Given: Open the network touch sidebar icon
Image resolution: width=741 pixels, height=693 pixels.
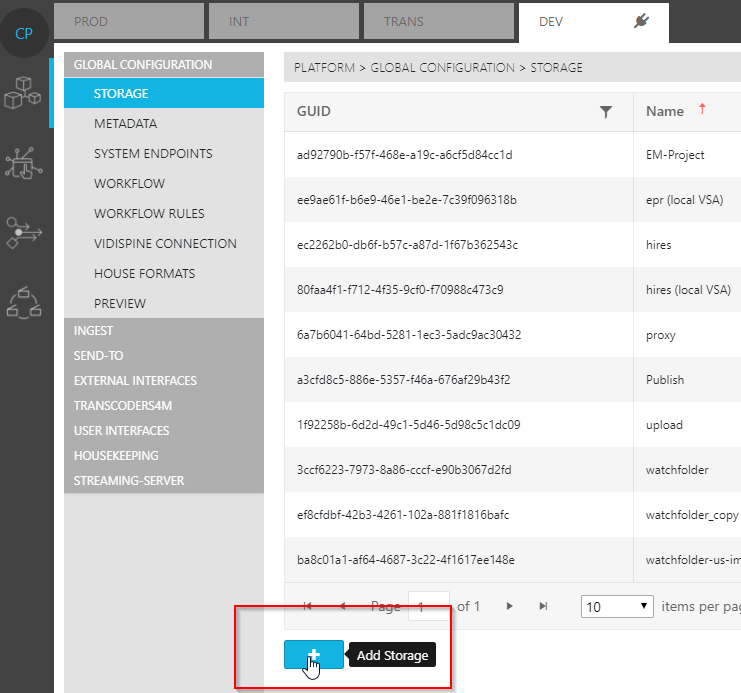Looking at the screenshot, I should point(24,163).
